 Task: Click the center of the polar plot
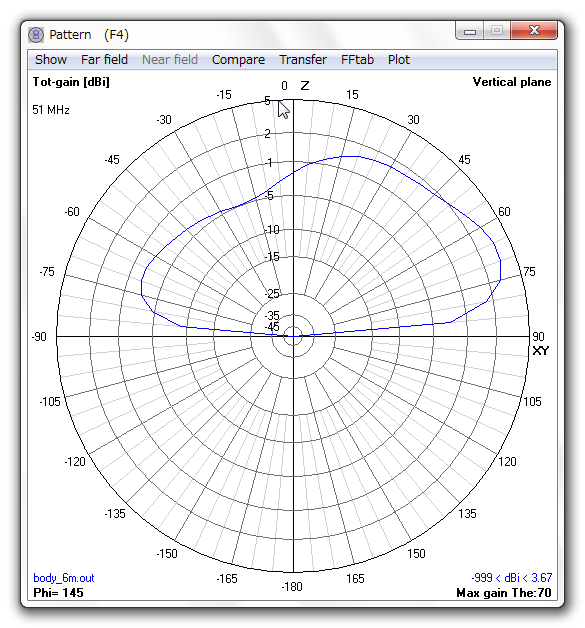point(294,336)
